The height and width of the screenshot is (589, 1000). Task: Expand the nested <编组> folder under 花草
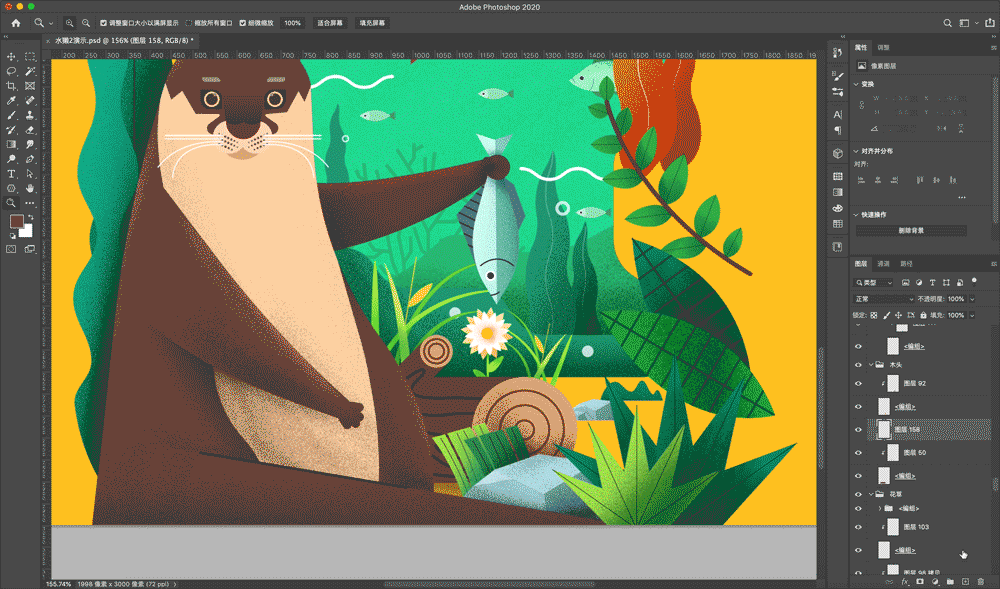(x=880, y=508)
